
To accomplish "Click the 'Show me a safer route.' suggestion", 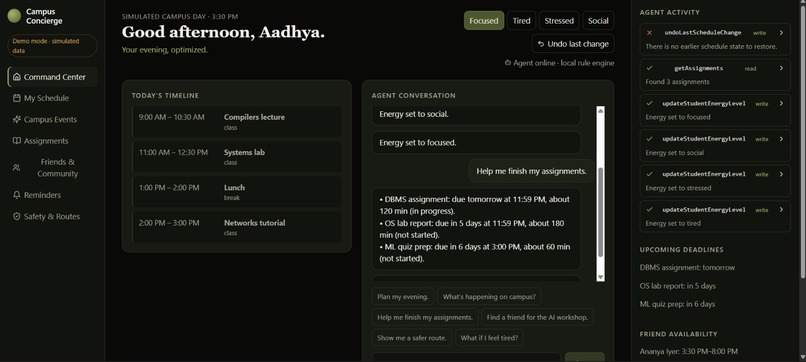I will pos(412,338).
